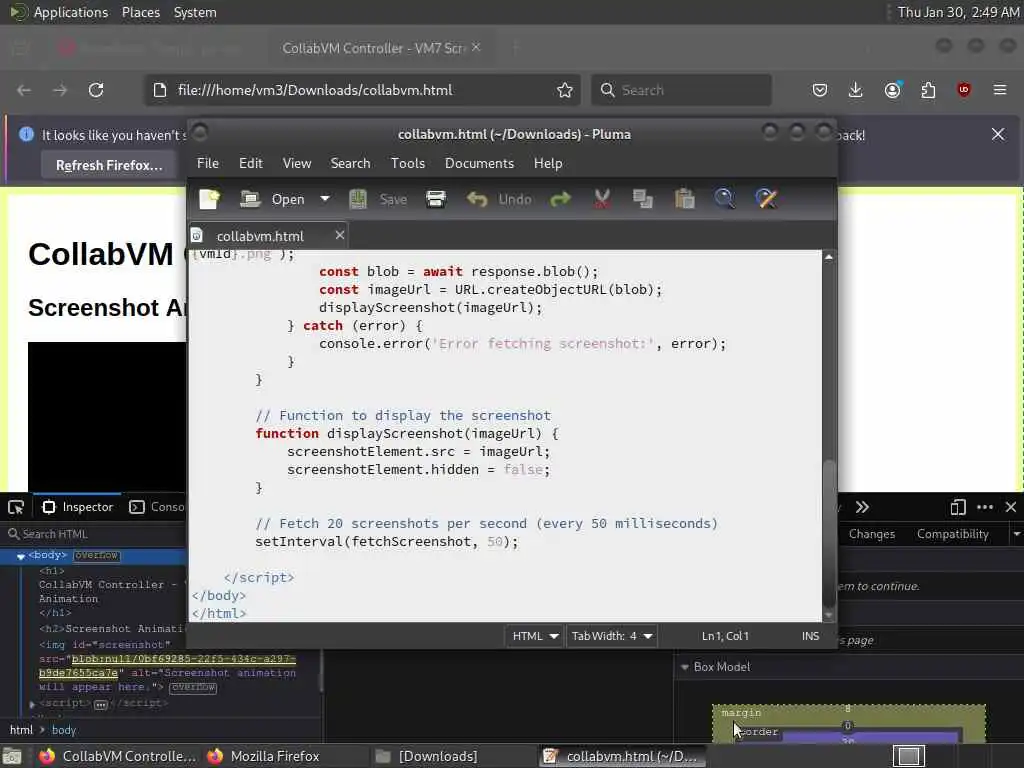Open the Tab Width dropdown in status bar
Viewport: 1024px width, 768px height.
pos(611,636)
